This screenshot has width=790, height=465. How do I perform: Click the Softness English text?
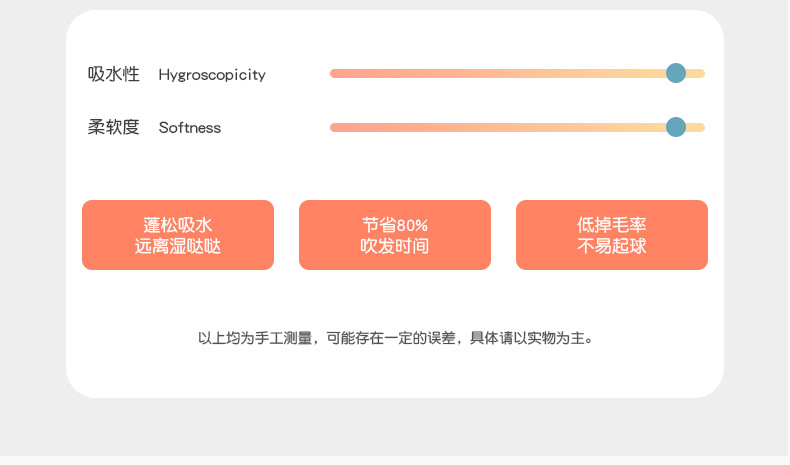[190, 127]
